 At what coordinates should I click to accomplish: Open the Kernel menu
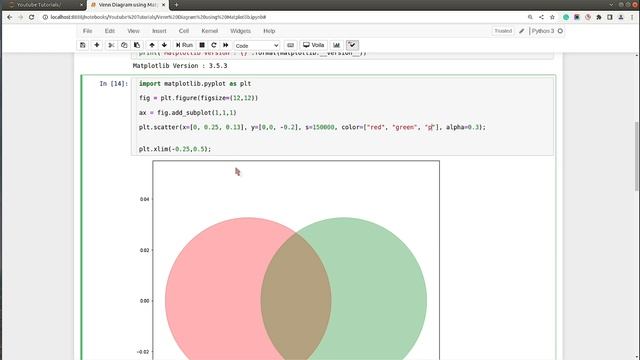pyautogui.click(x=210, y=31)
